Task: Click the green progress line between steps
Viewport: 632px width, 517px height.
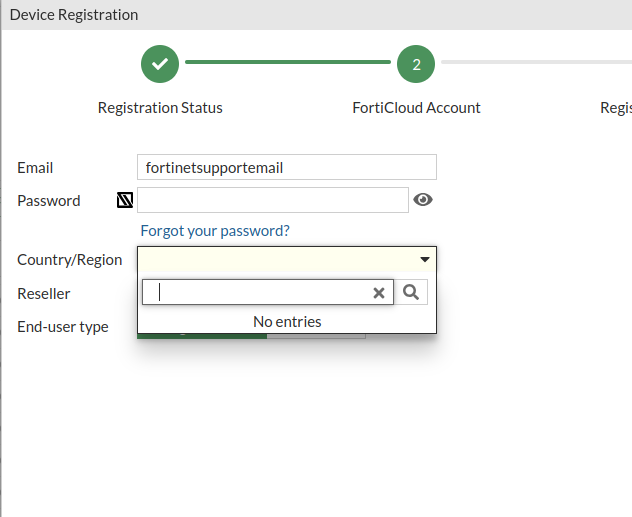Action: [287, 63]
